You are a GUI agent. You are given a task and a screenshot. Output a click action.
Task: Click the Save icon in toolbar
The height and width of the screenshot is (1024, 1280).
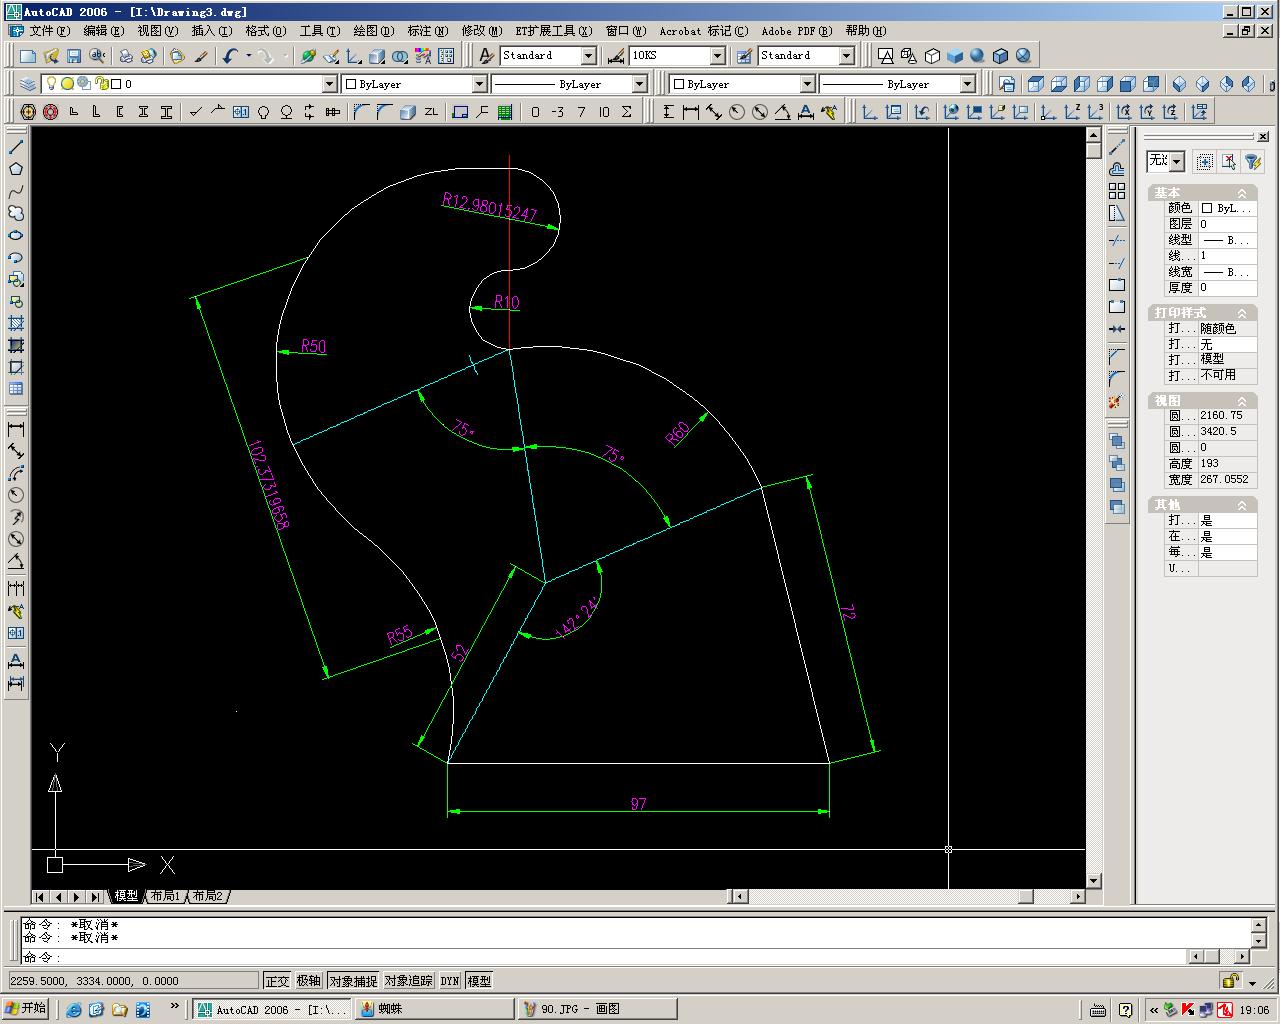click(74, 56)
